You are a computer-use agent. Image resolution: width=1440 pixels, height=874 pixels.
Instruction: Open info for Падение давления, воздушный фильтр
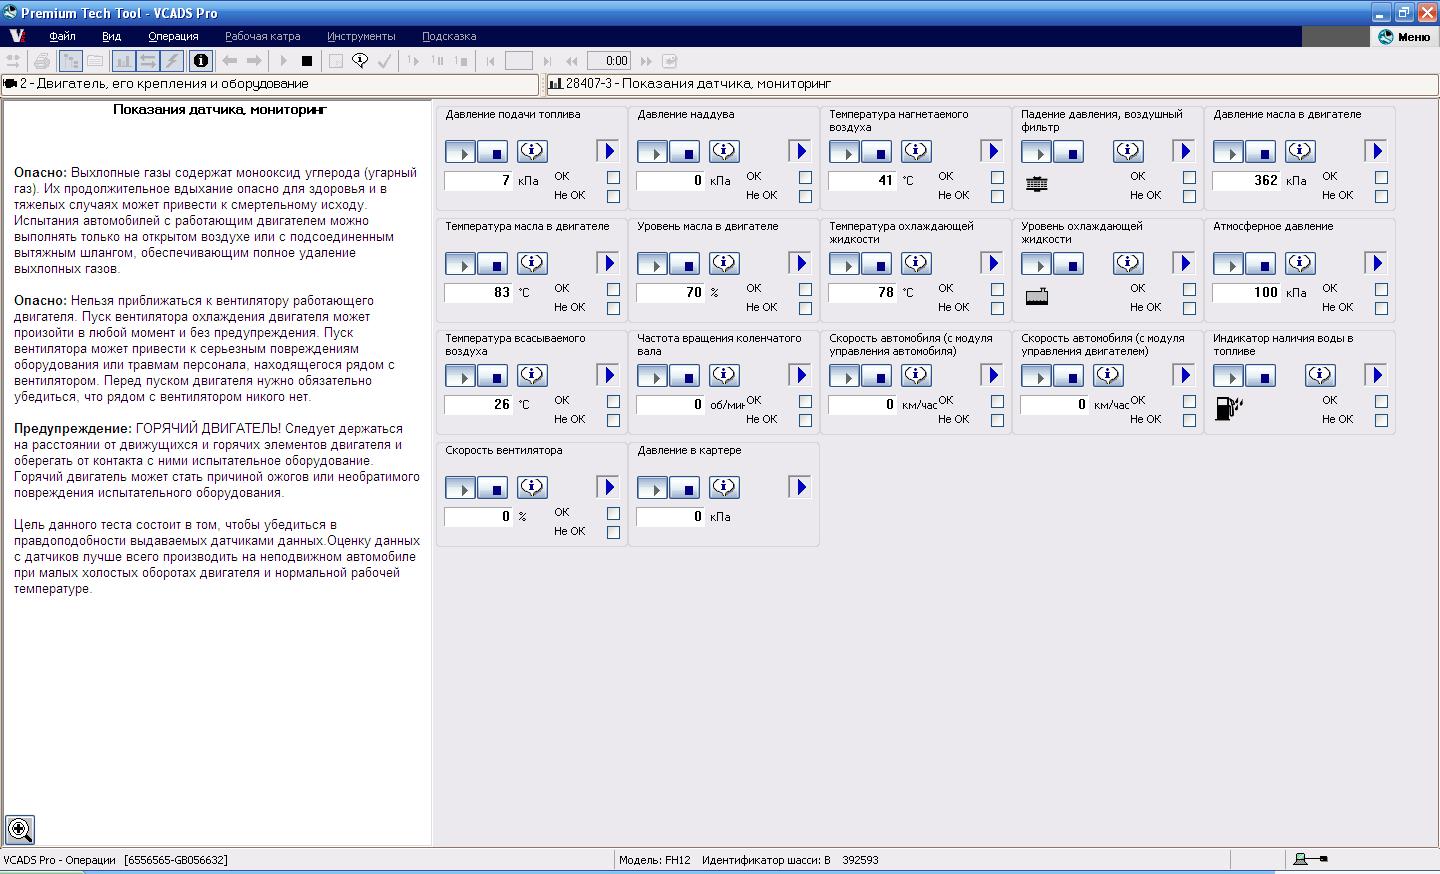pyautogui.click(x=1128, y=151)
